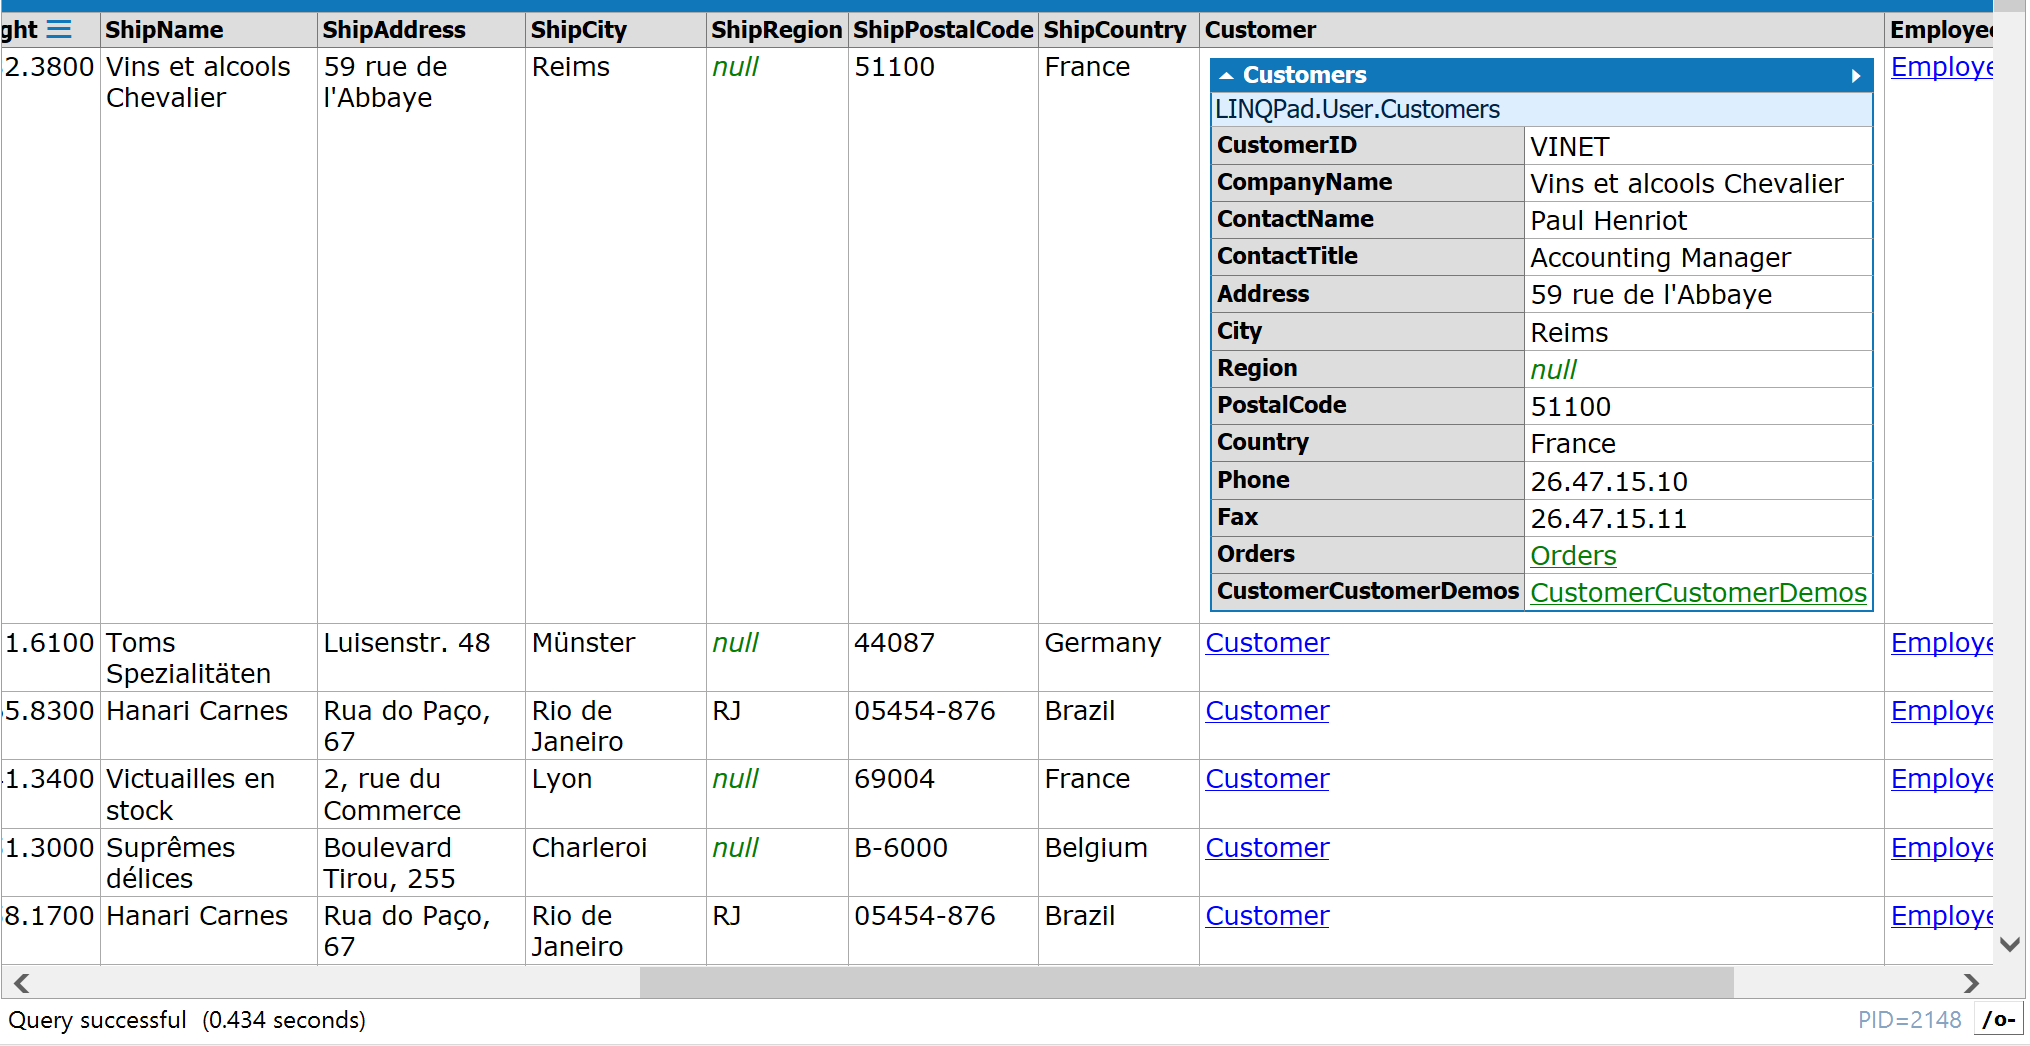Open the Orders link in the Customers panel
This screenshot has width=2030, height=1046.
click(1572, 556)
